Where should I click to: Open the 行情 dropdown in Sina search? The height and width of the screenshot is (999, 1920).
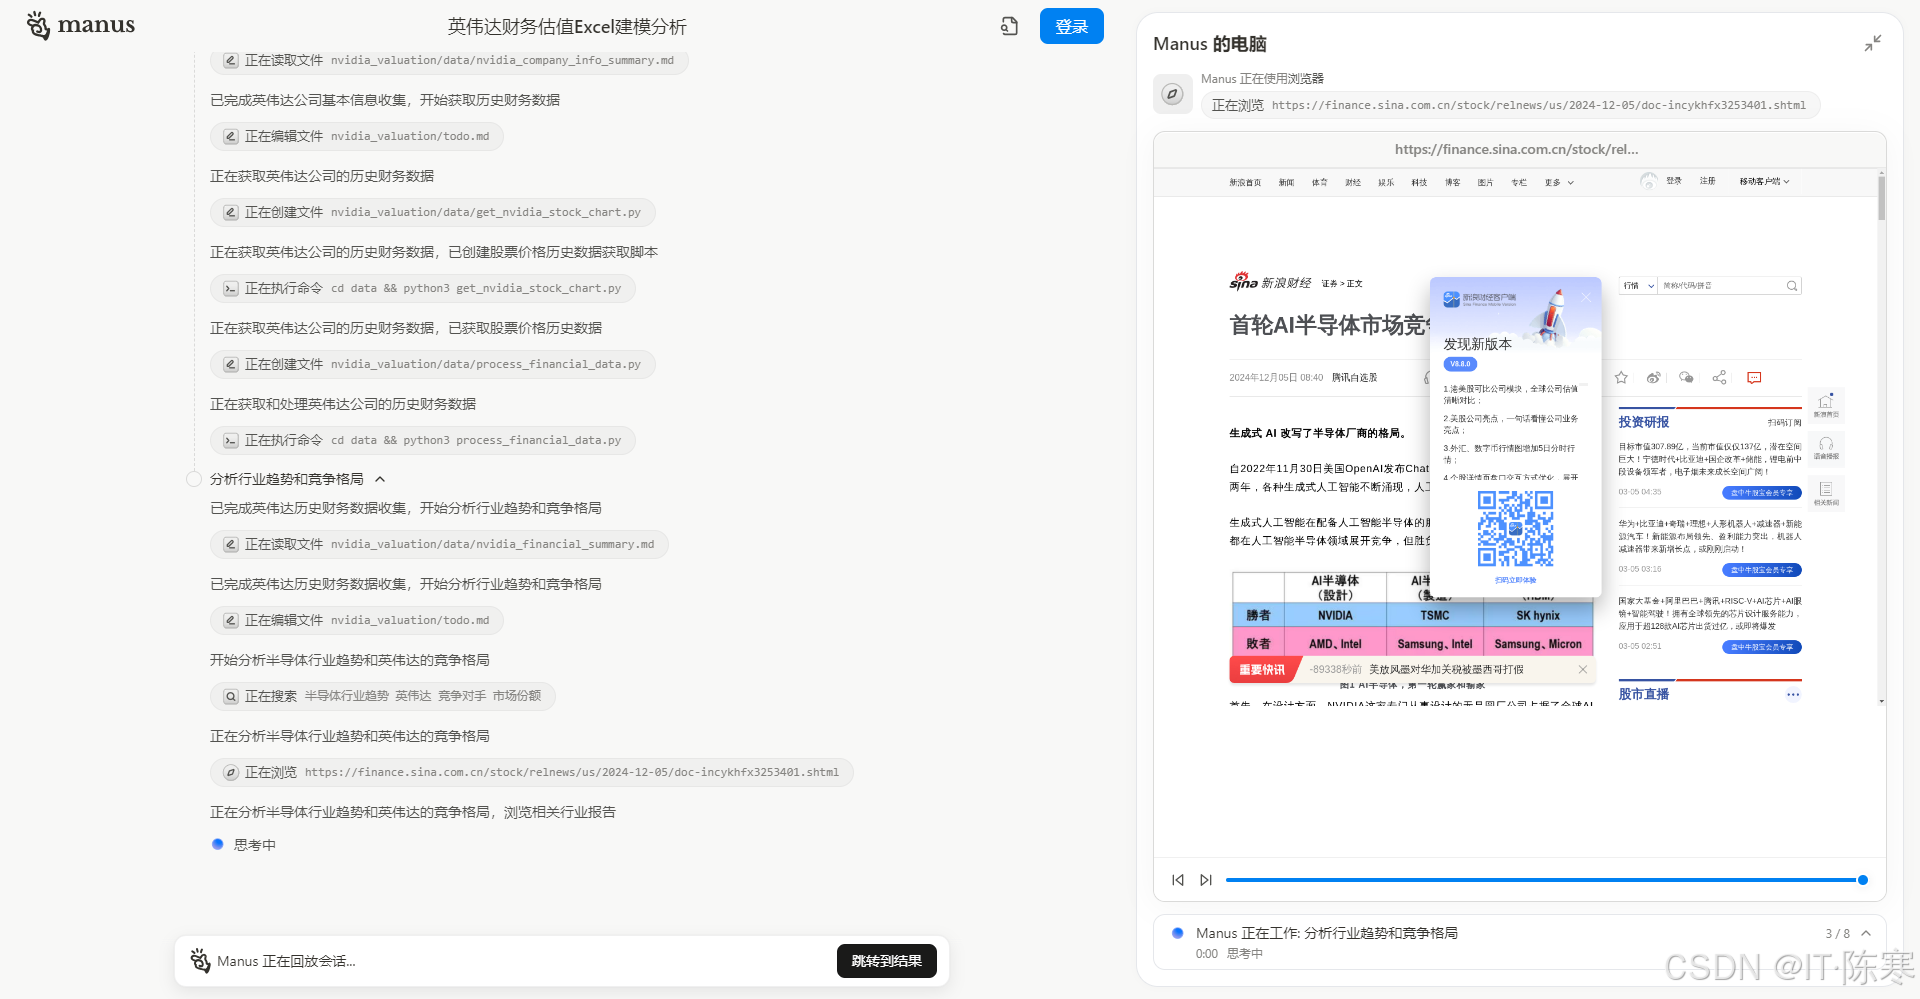pyautogui.click(x=1639, y=286)
